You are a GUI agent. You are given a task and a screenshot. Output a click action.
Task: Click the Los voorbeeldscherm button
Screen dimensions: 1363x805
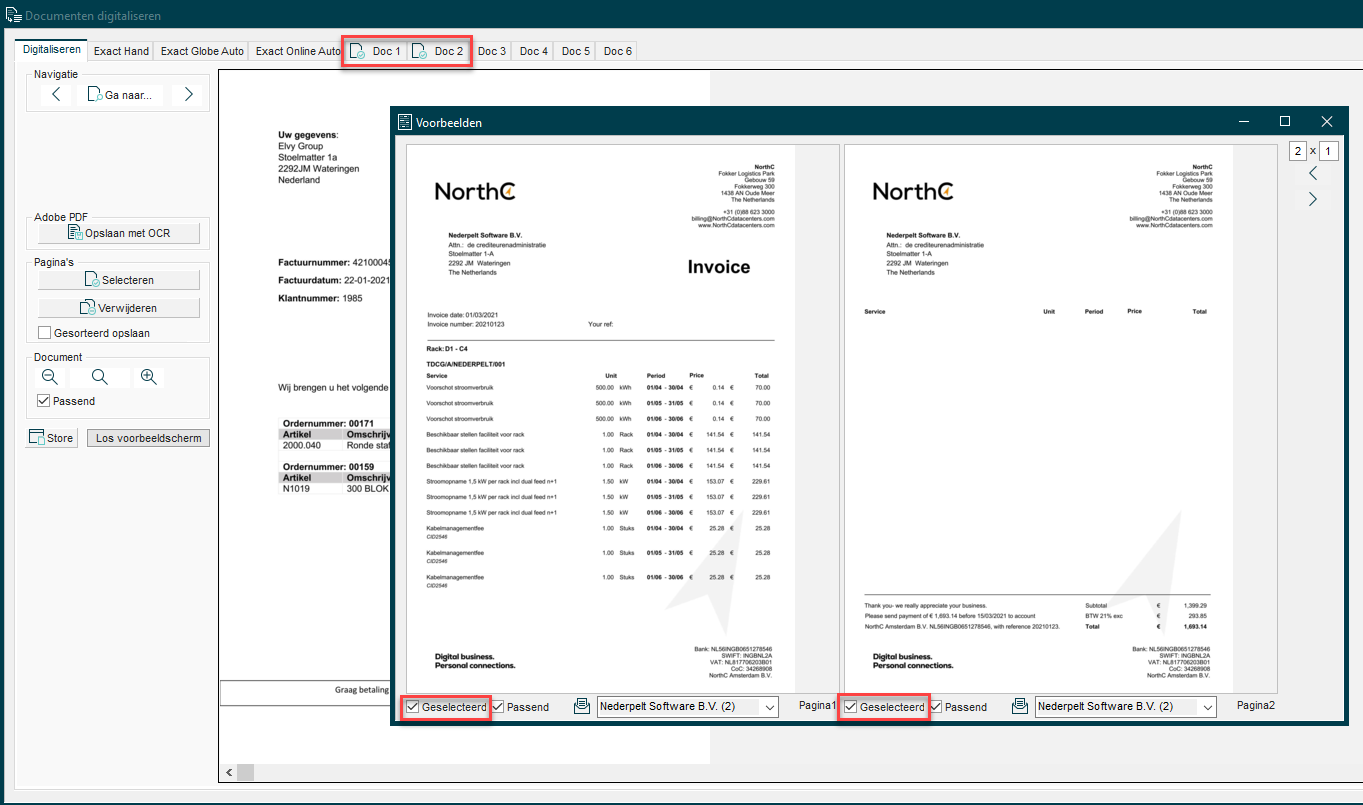(x=148, y=438)
